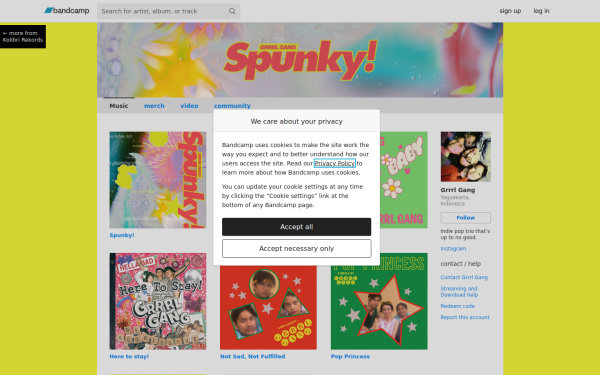This screenshot has height=375, width=600.
Task: Switch to the merch tab
Action: pos(154,106)
